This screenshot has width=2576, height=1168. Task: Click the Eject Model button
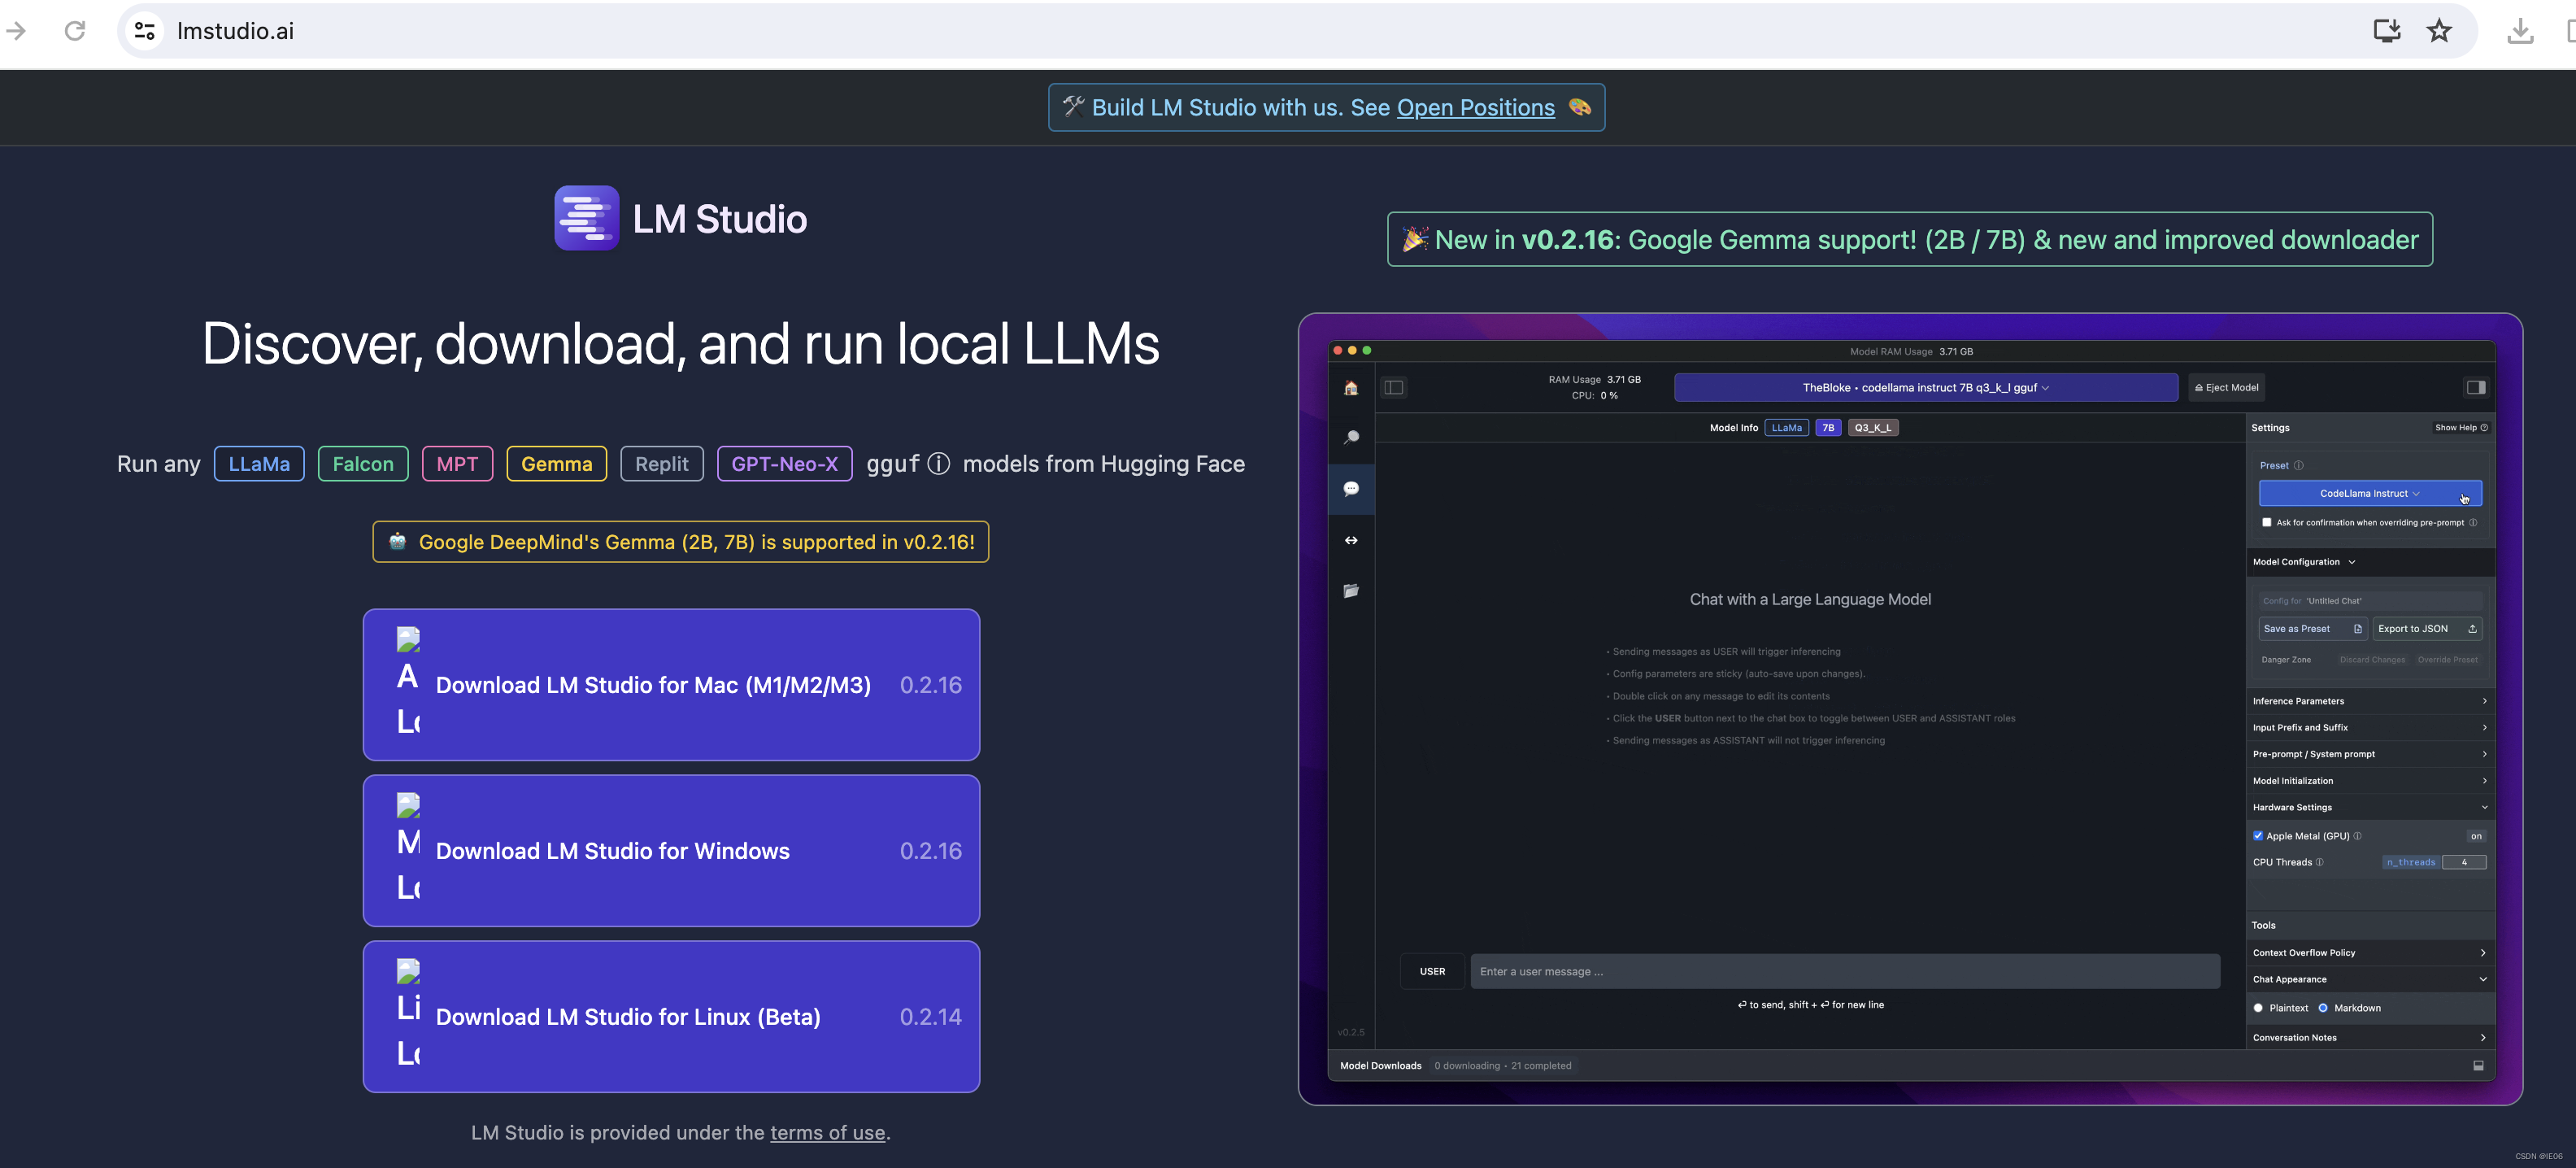pyautogui.click(x=2226, y=387)
